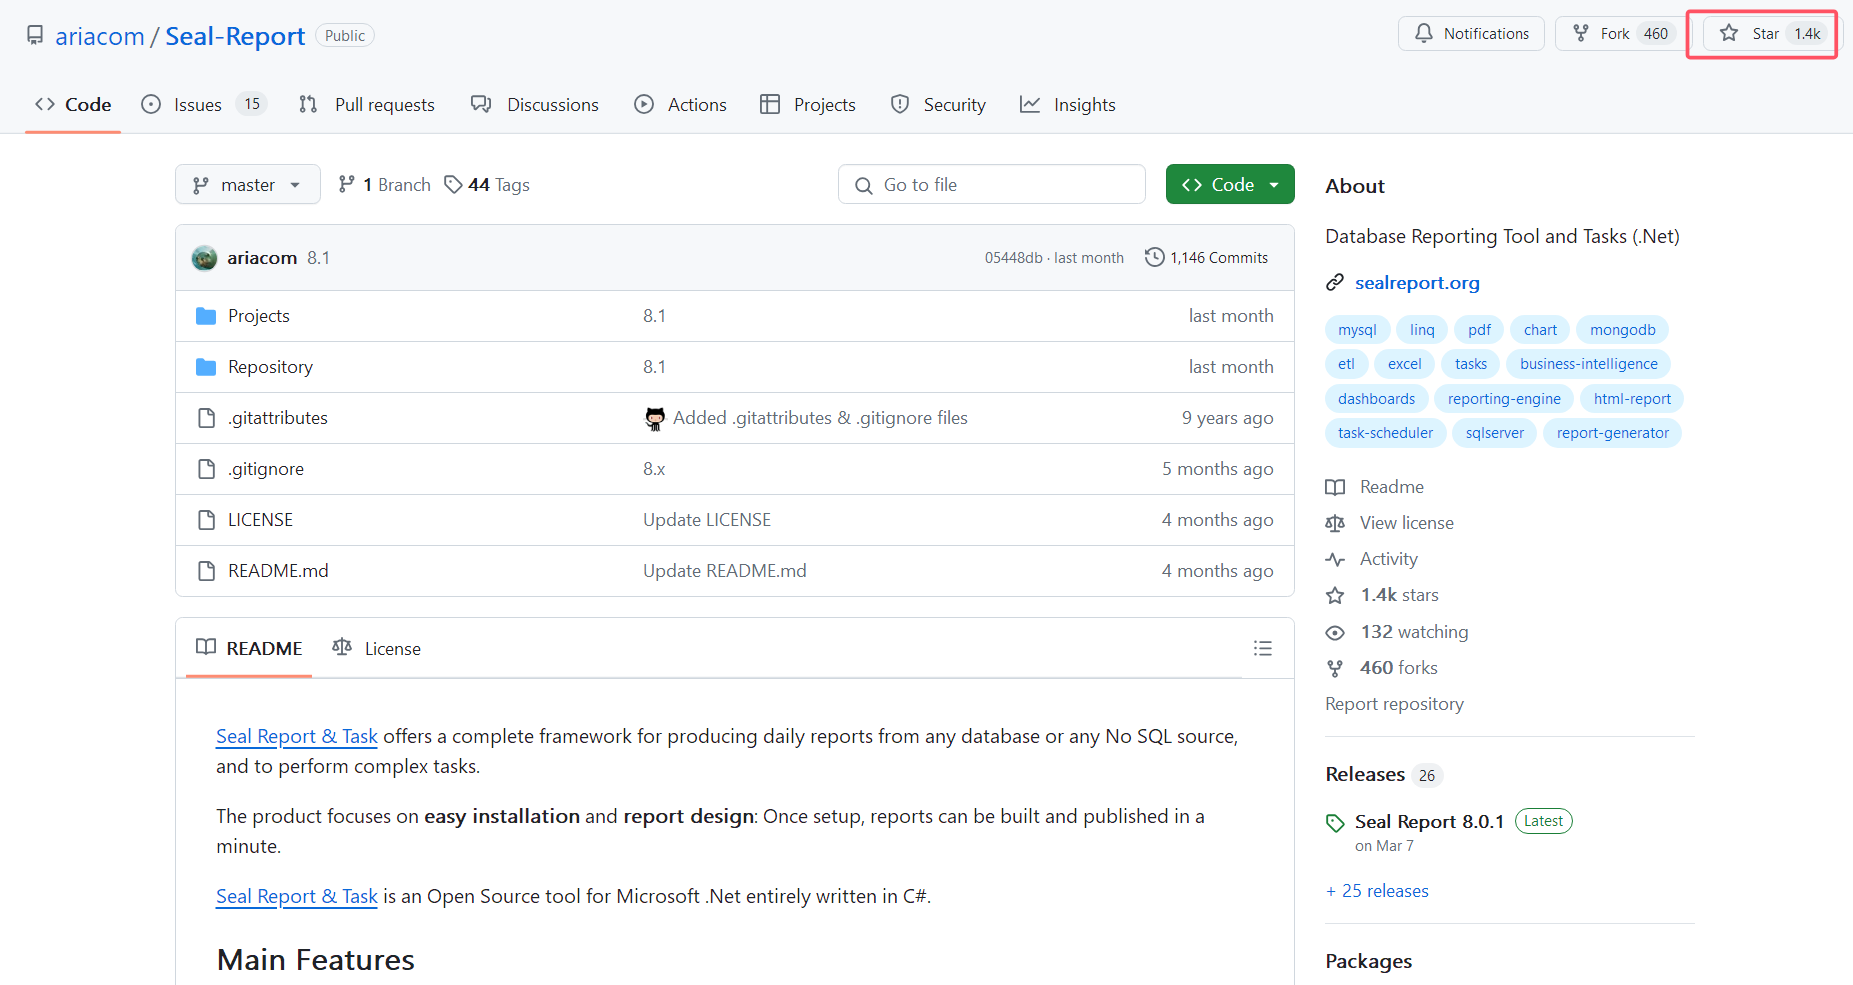
Task: Click the mongodb topic tag
Action: 1623,330
